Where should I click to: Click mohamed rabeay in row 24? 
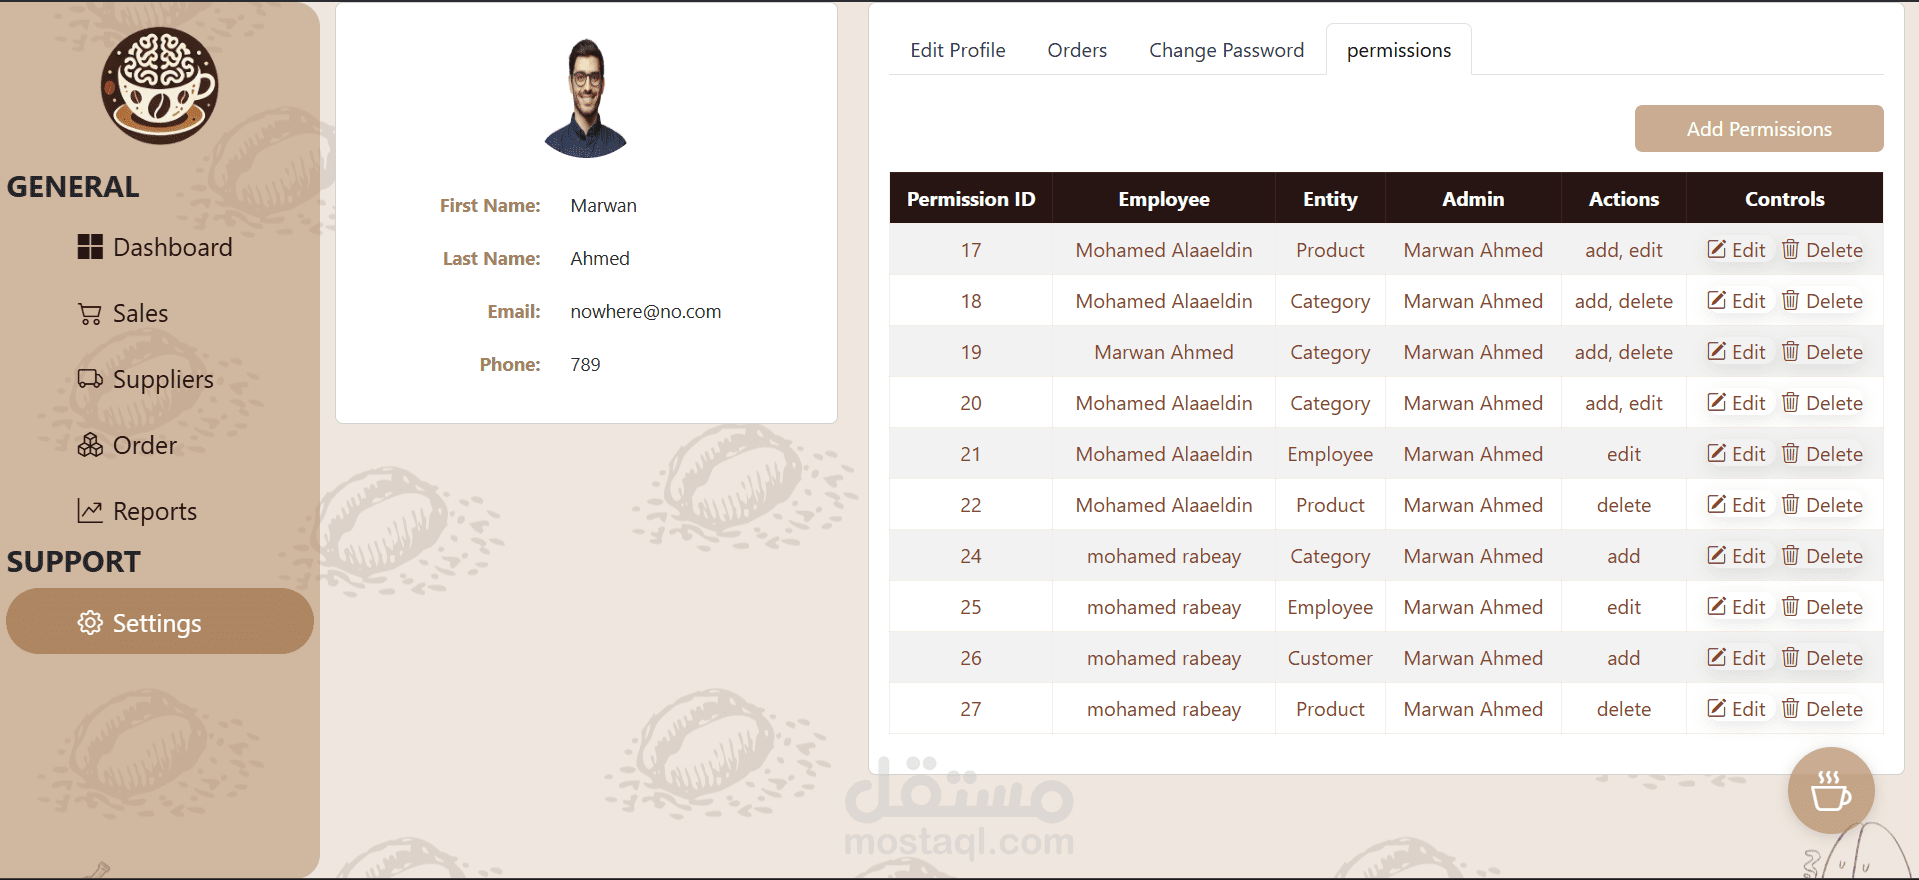tap(1164, 557)
